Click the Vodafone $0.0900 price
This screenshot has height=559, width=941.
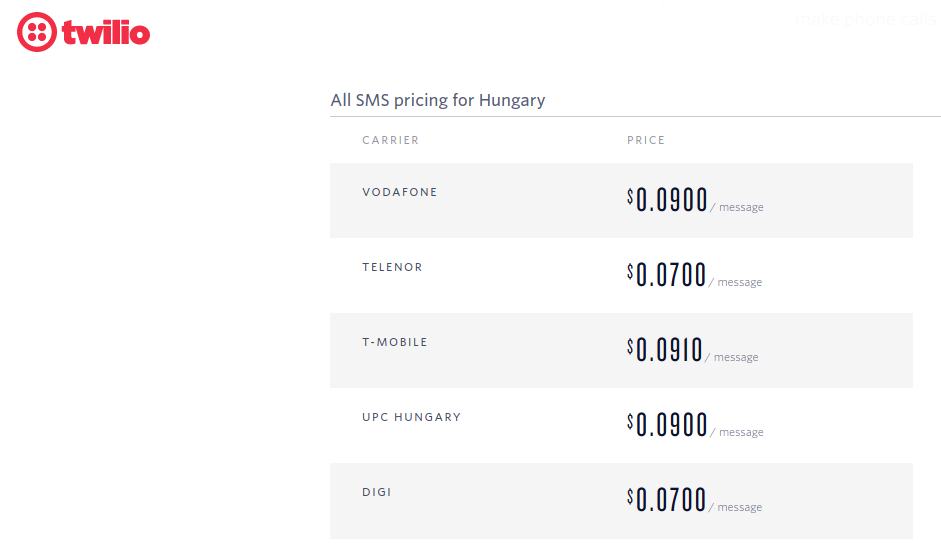[x=667, y=200]
